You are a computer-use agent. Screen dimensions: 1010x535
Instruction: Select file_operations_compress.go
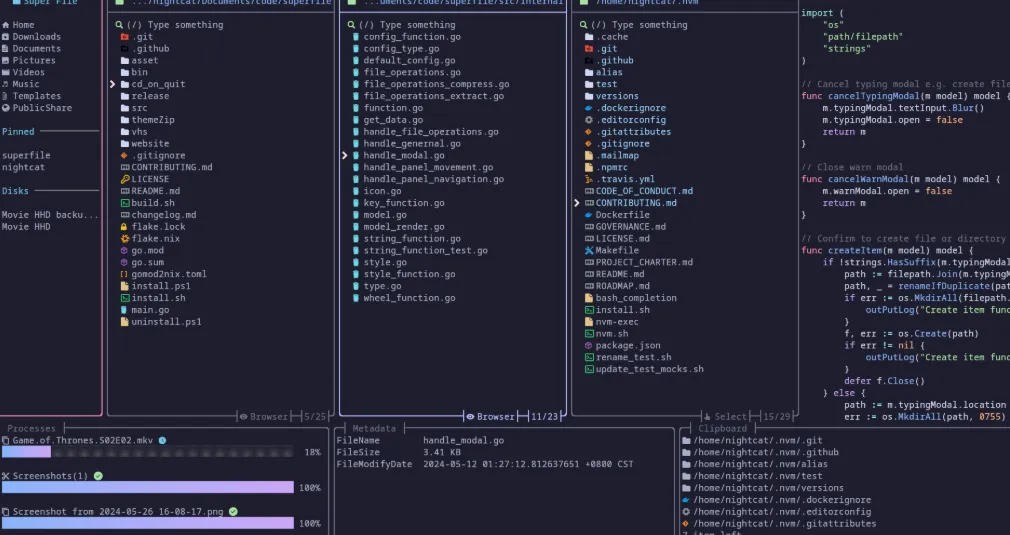pos(436,84)
